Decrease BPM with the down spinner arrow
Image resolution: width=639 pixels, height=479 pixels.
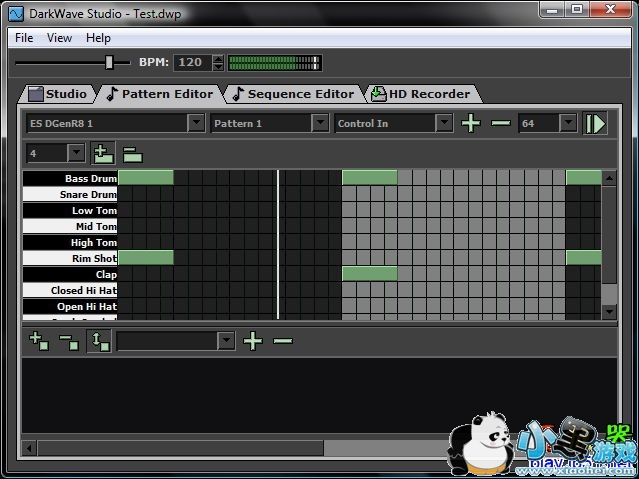pos(218,67)
